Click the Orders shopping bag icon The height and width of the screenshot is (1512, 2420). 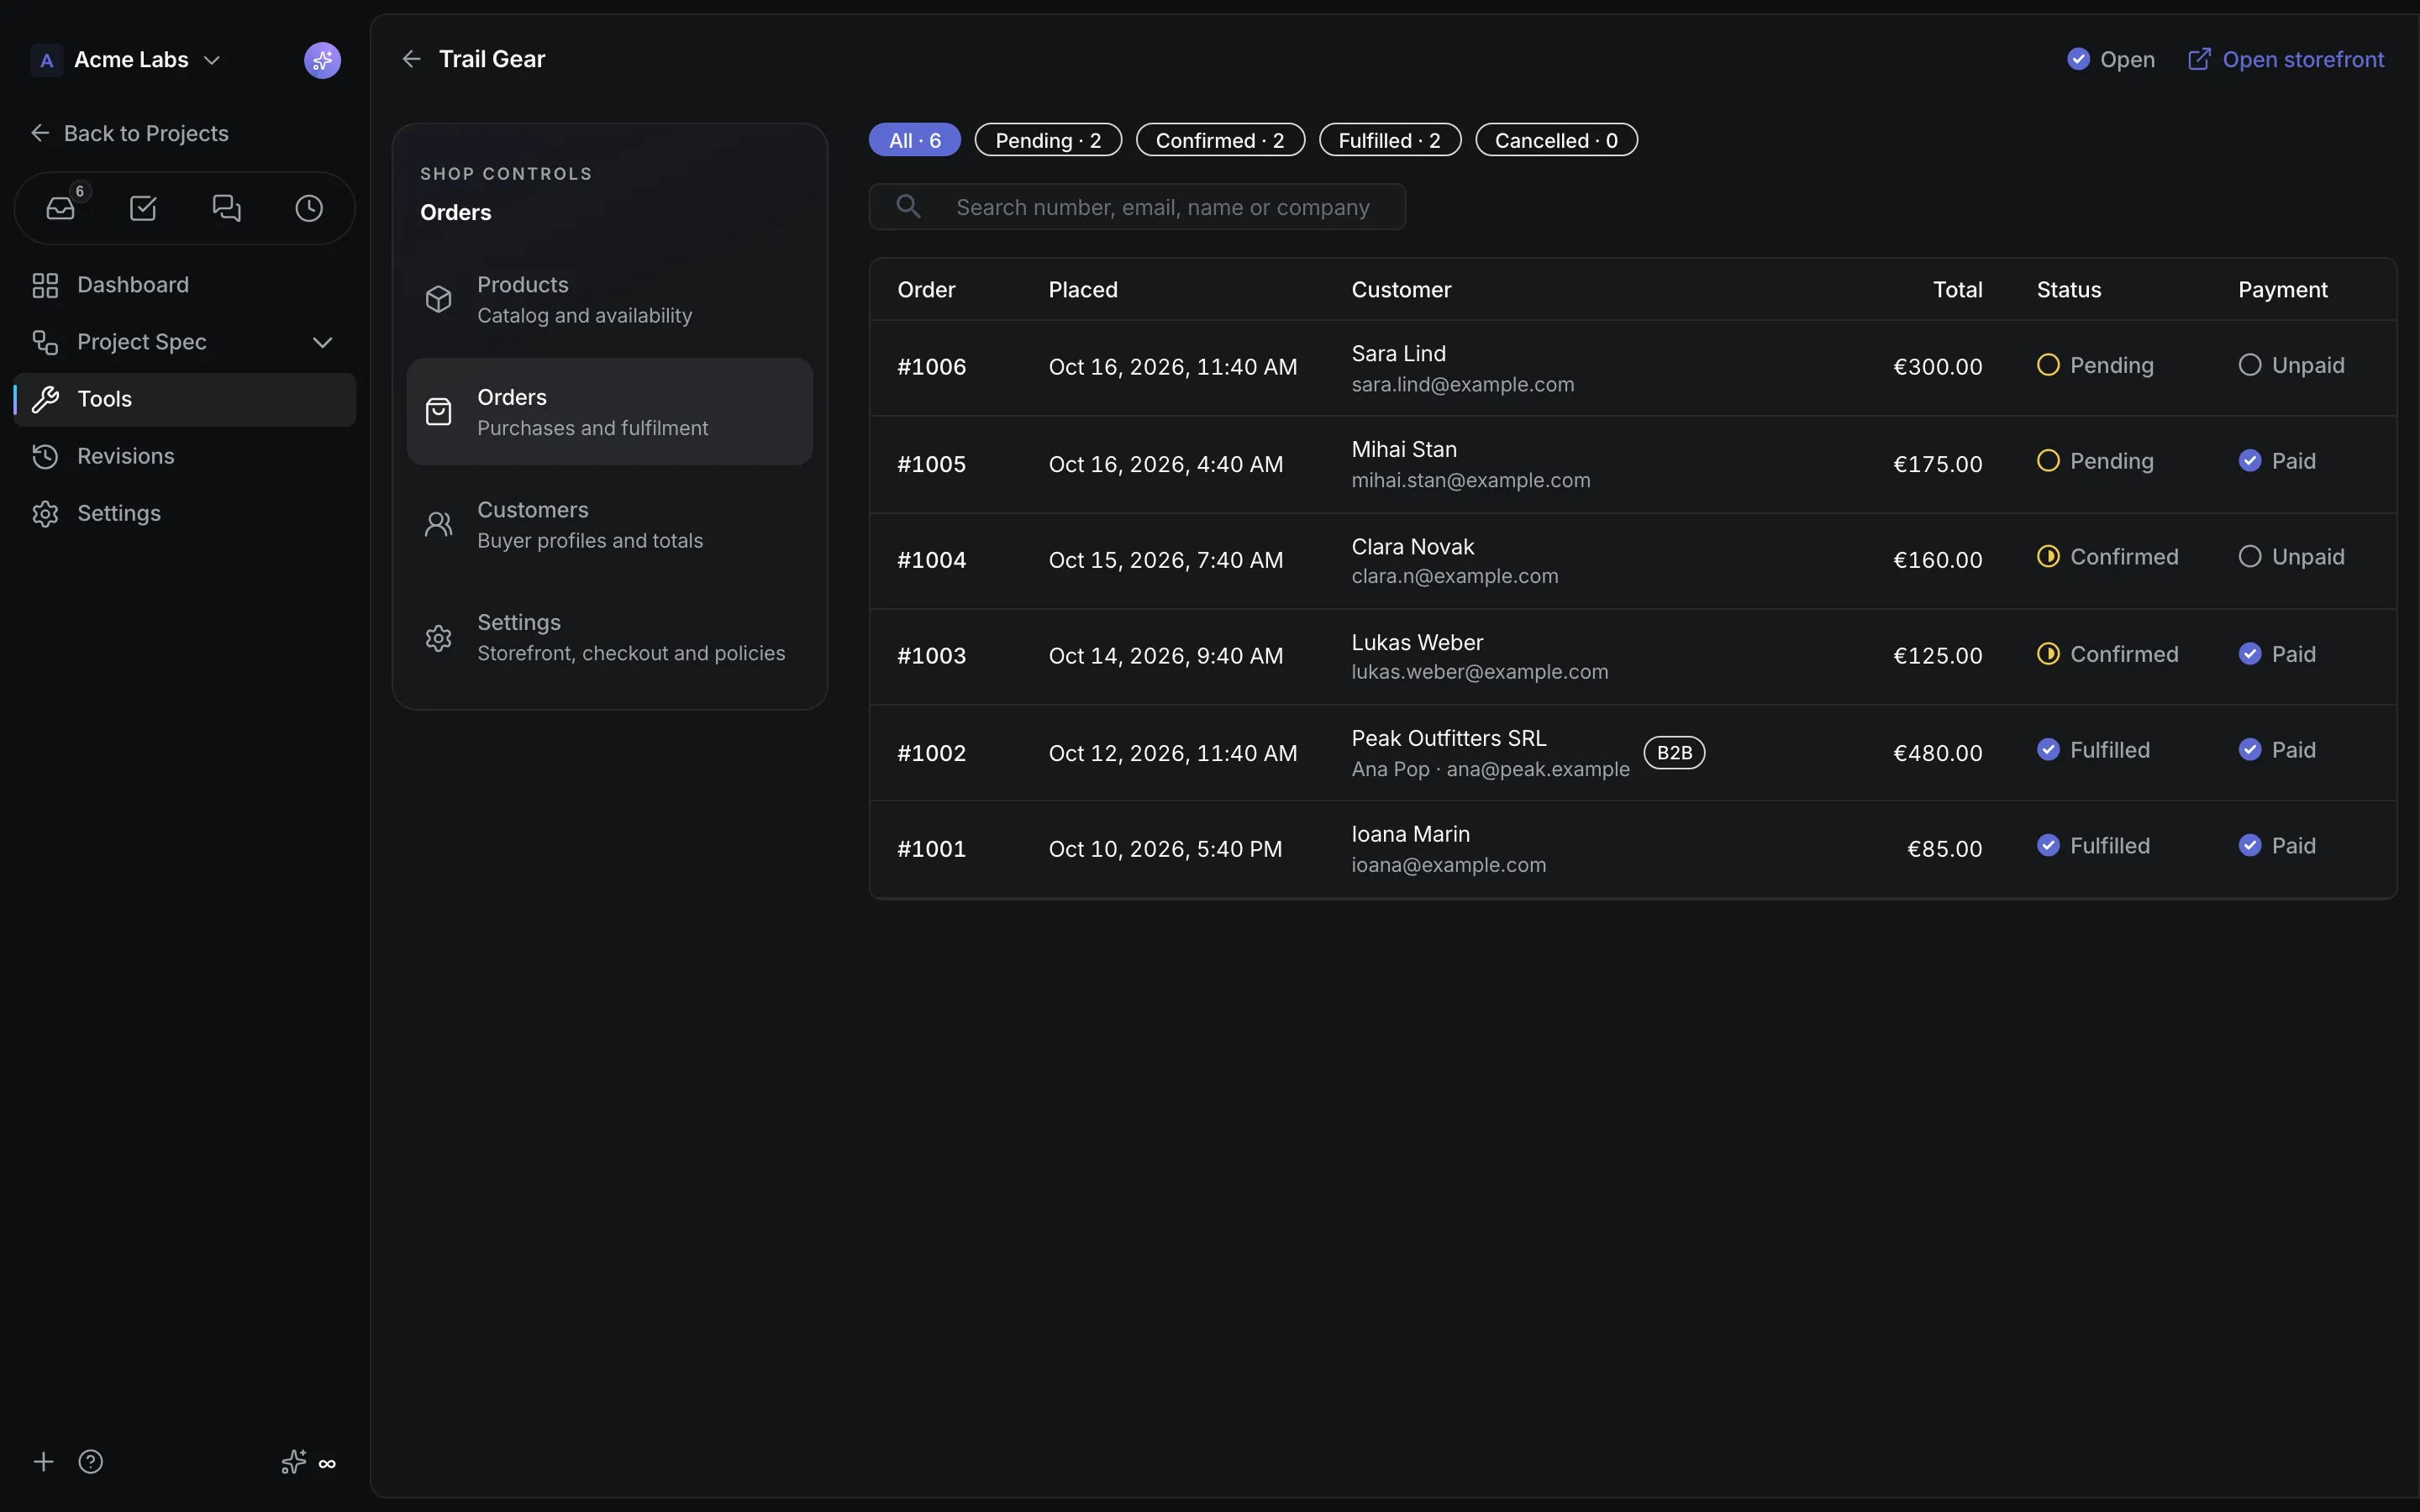438,412
